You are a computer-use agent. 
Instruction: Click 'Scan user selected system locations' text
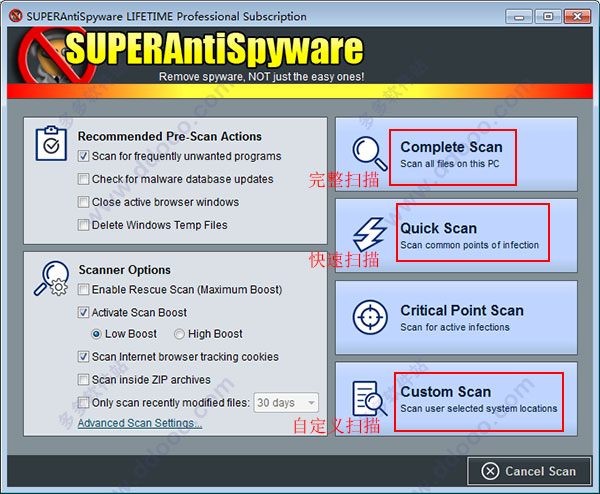pyautogui.click(x=479, y=408)
